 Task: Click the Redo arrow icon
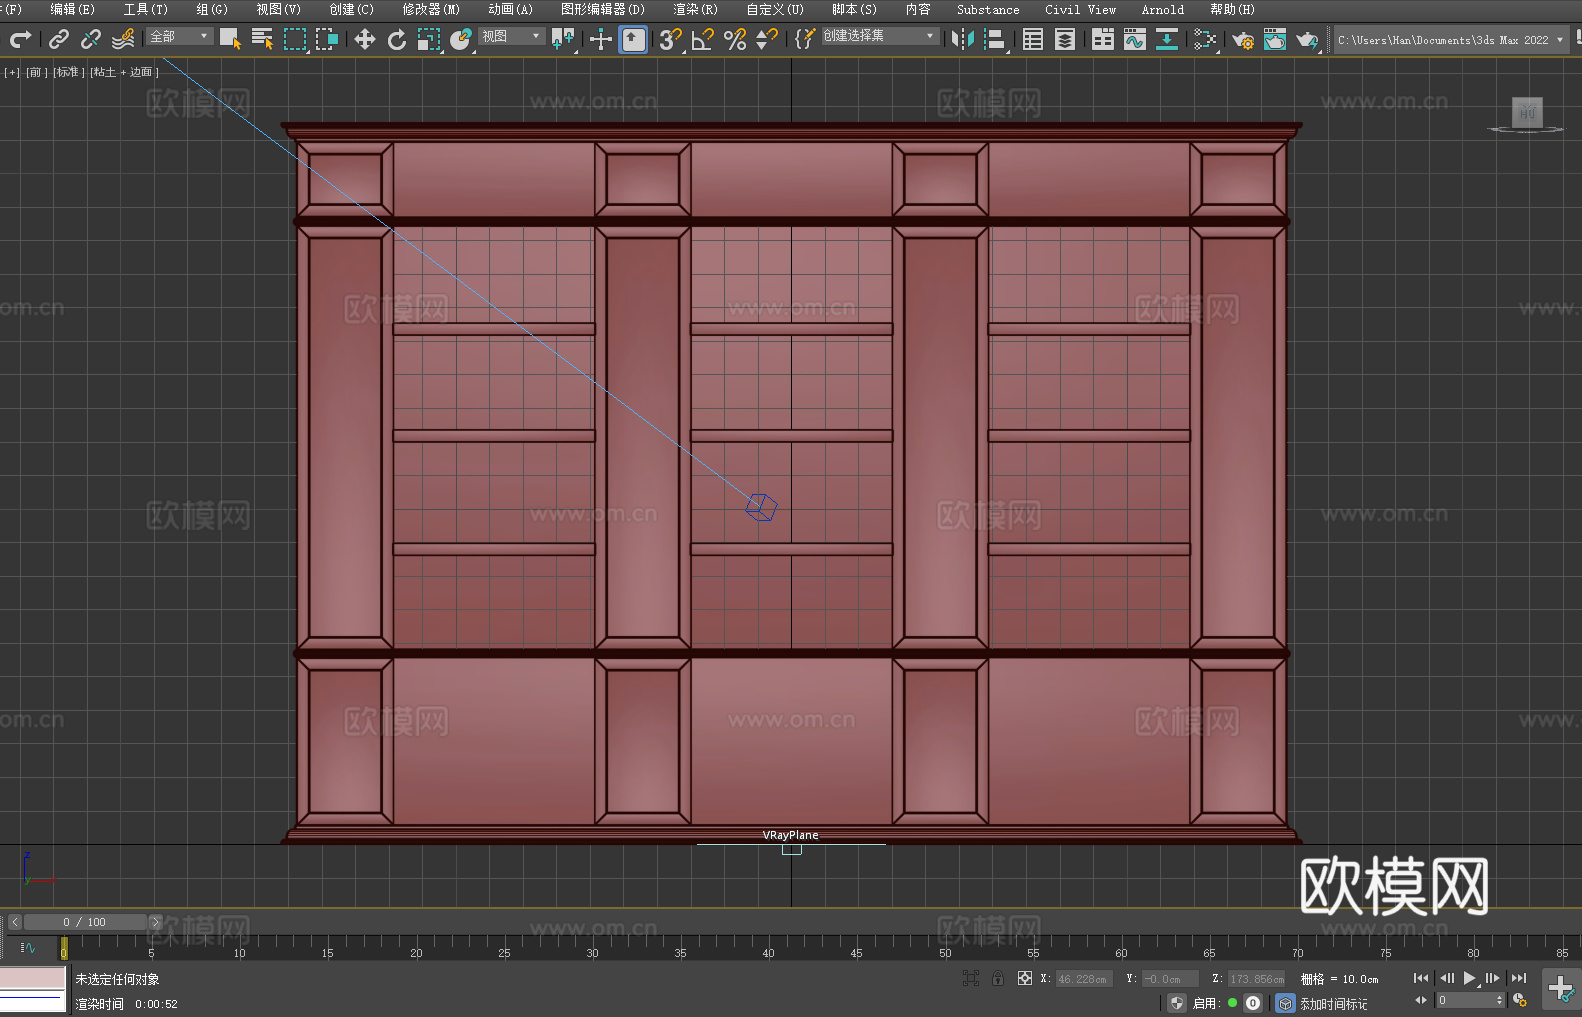coord(20,39)
